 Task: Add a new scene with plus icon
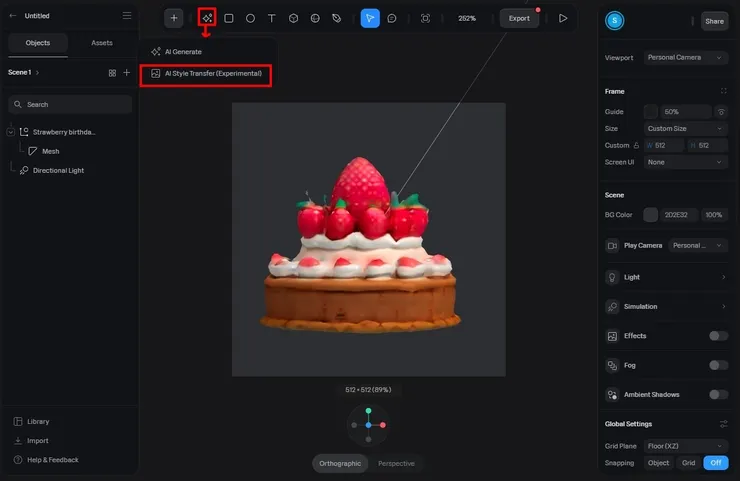[x=126, y=72]
